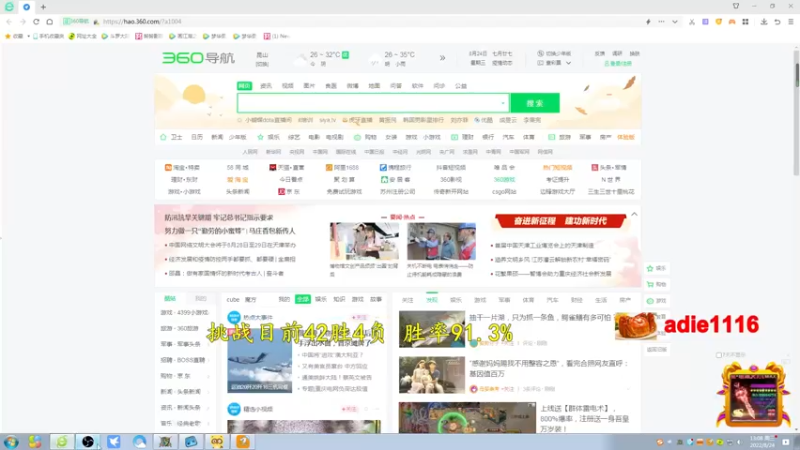Select 汽车 tab in right feed
The width and height of the screenshot is (800, 450).
(x=552, y=300)
